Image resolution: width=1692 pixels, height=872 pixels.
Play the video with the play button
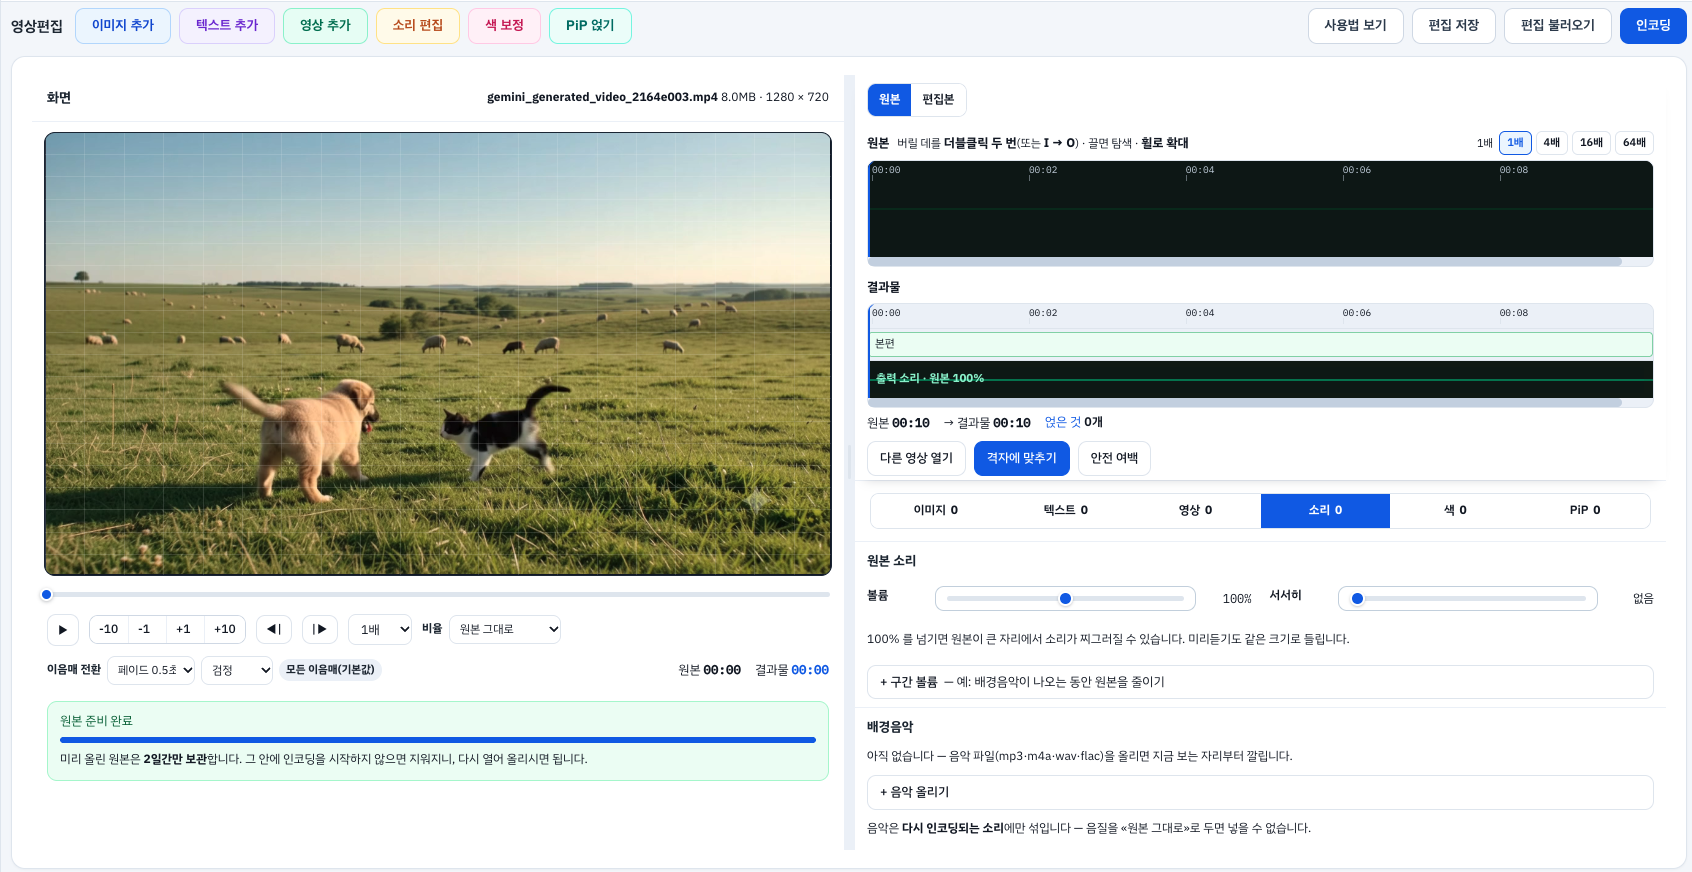(63, 630)
